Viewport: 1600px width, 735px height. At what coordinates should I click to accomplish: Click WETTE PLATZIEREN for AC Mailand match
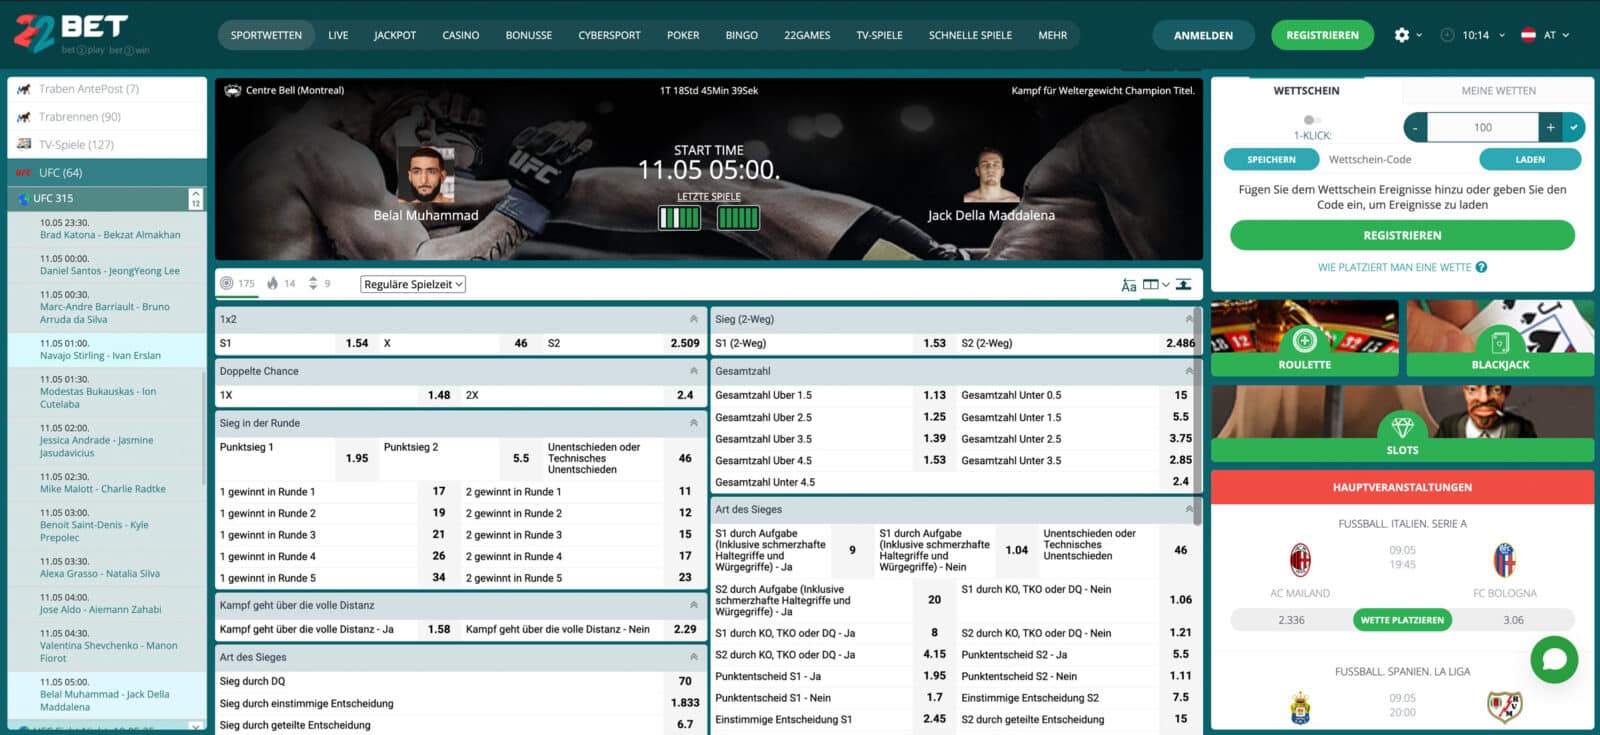[x=1402, y=620]
